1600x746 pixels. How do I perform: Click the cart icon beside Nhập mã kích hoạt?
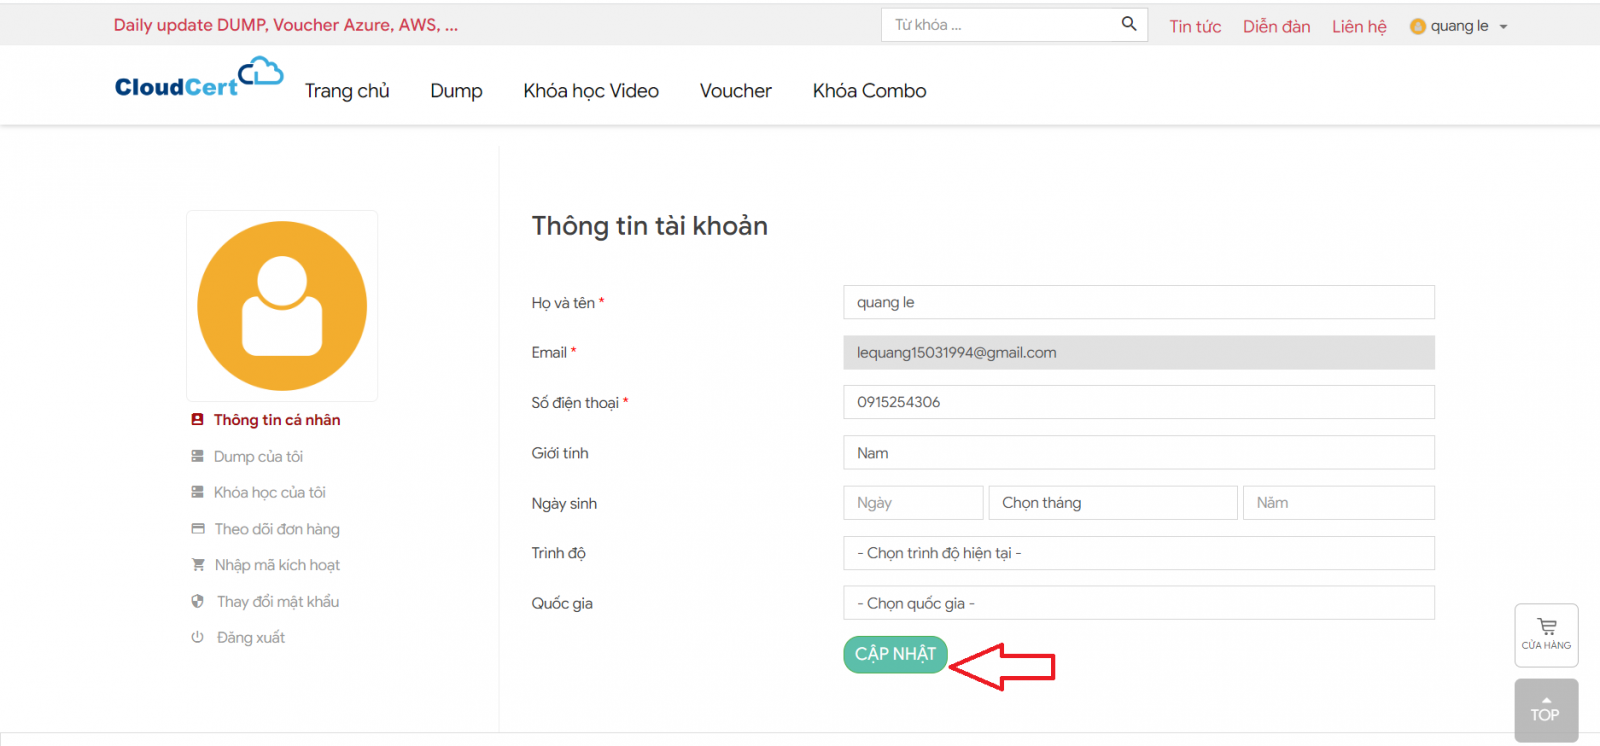[x=198, y=565]
